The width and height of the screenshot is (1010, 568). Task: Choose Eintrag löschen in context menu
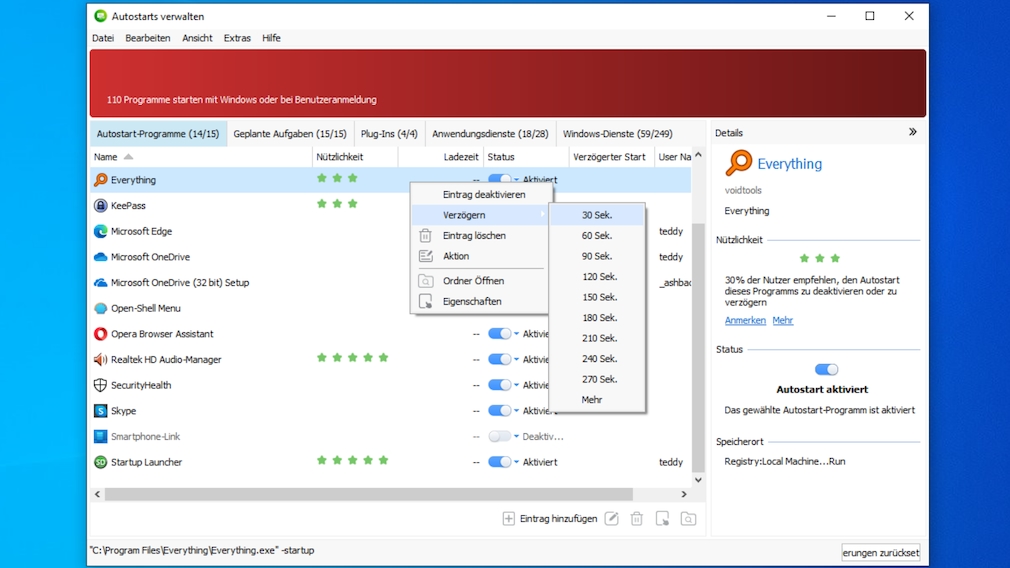coord(481,236)
